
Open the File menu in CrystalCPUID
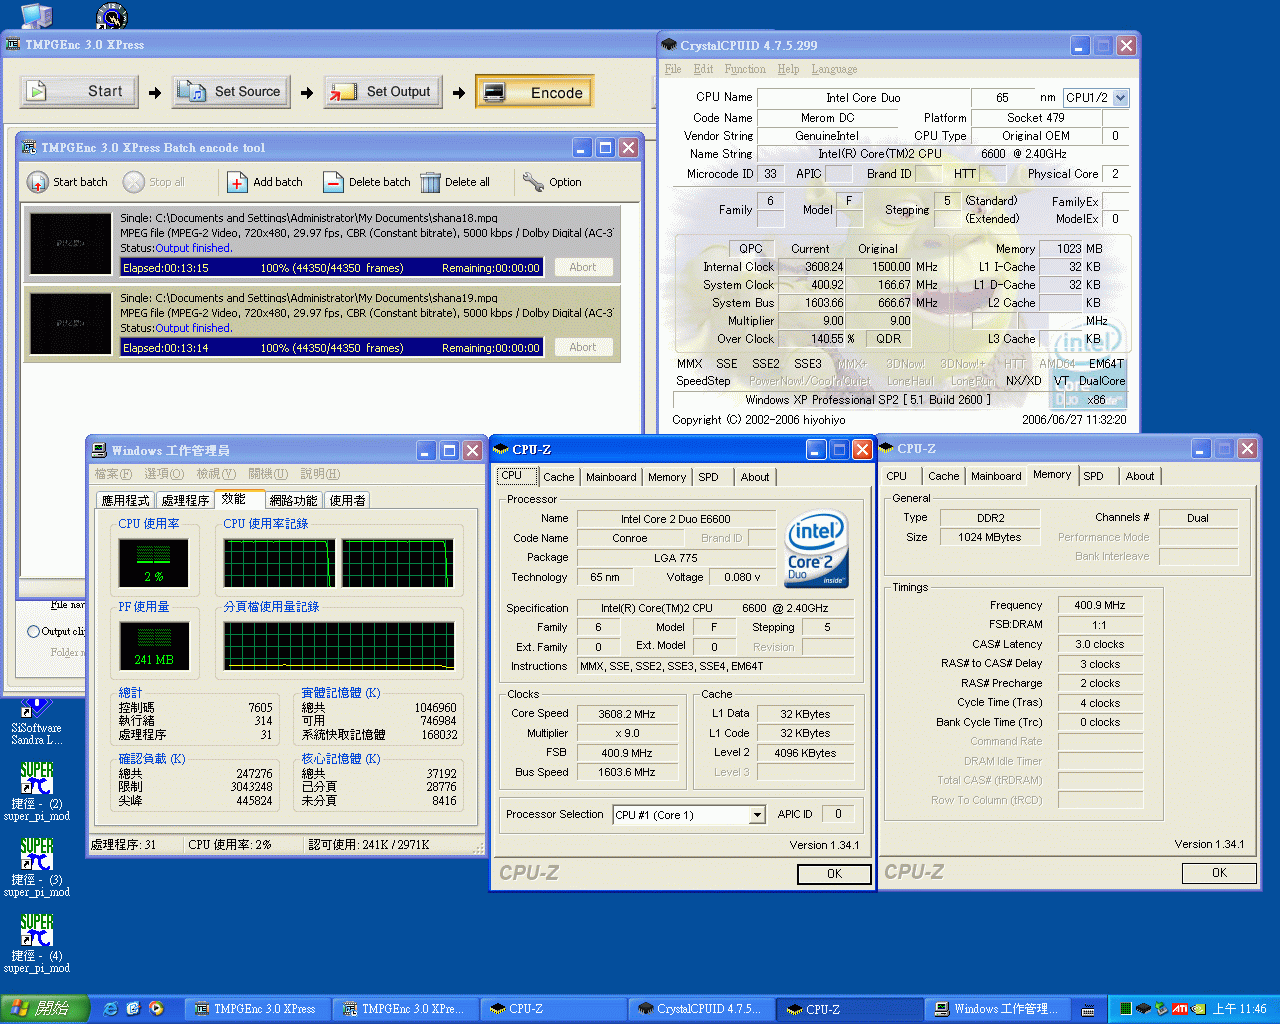coord(673,69)
